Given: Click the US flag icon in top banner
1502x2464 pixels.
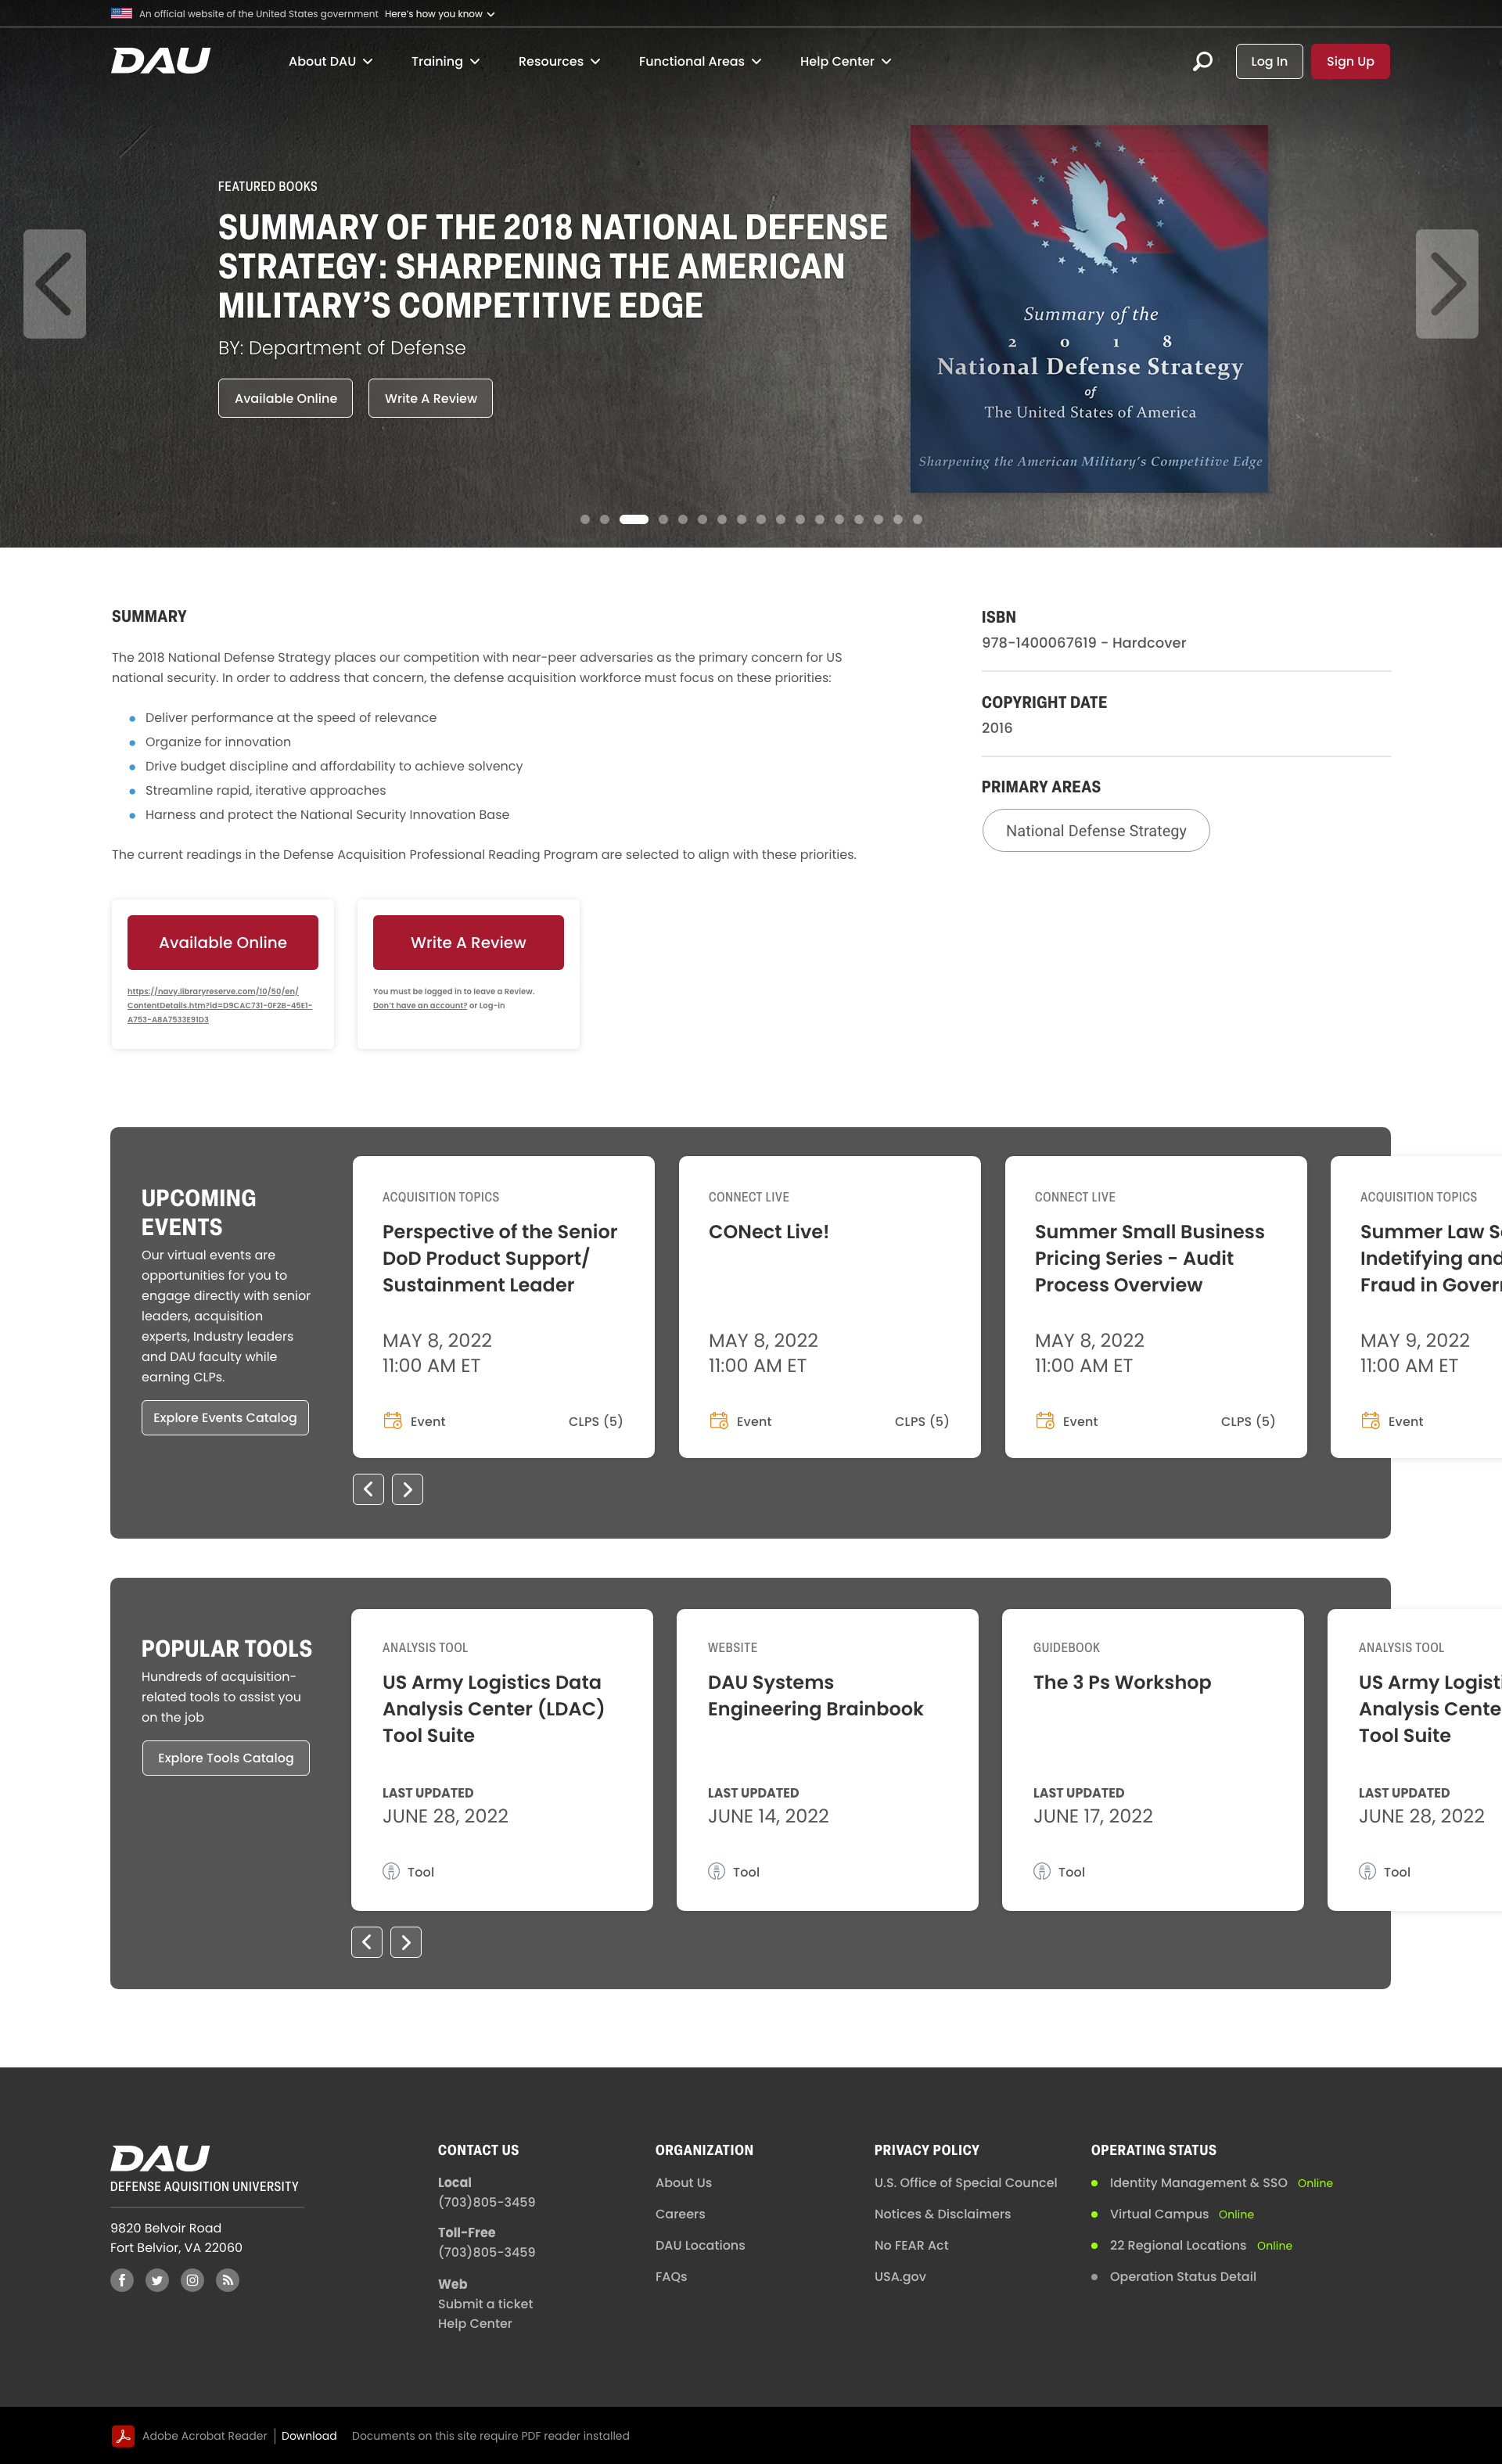Looking at the screenshot, I should [121, 13].
